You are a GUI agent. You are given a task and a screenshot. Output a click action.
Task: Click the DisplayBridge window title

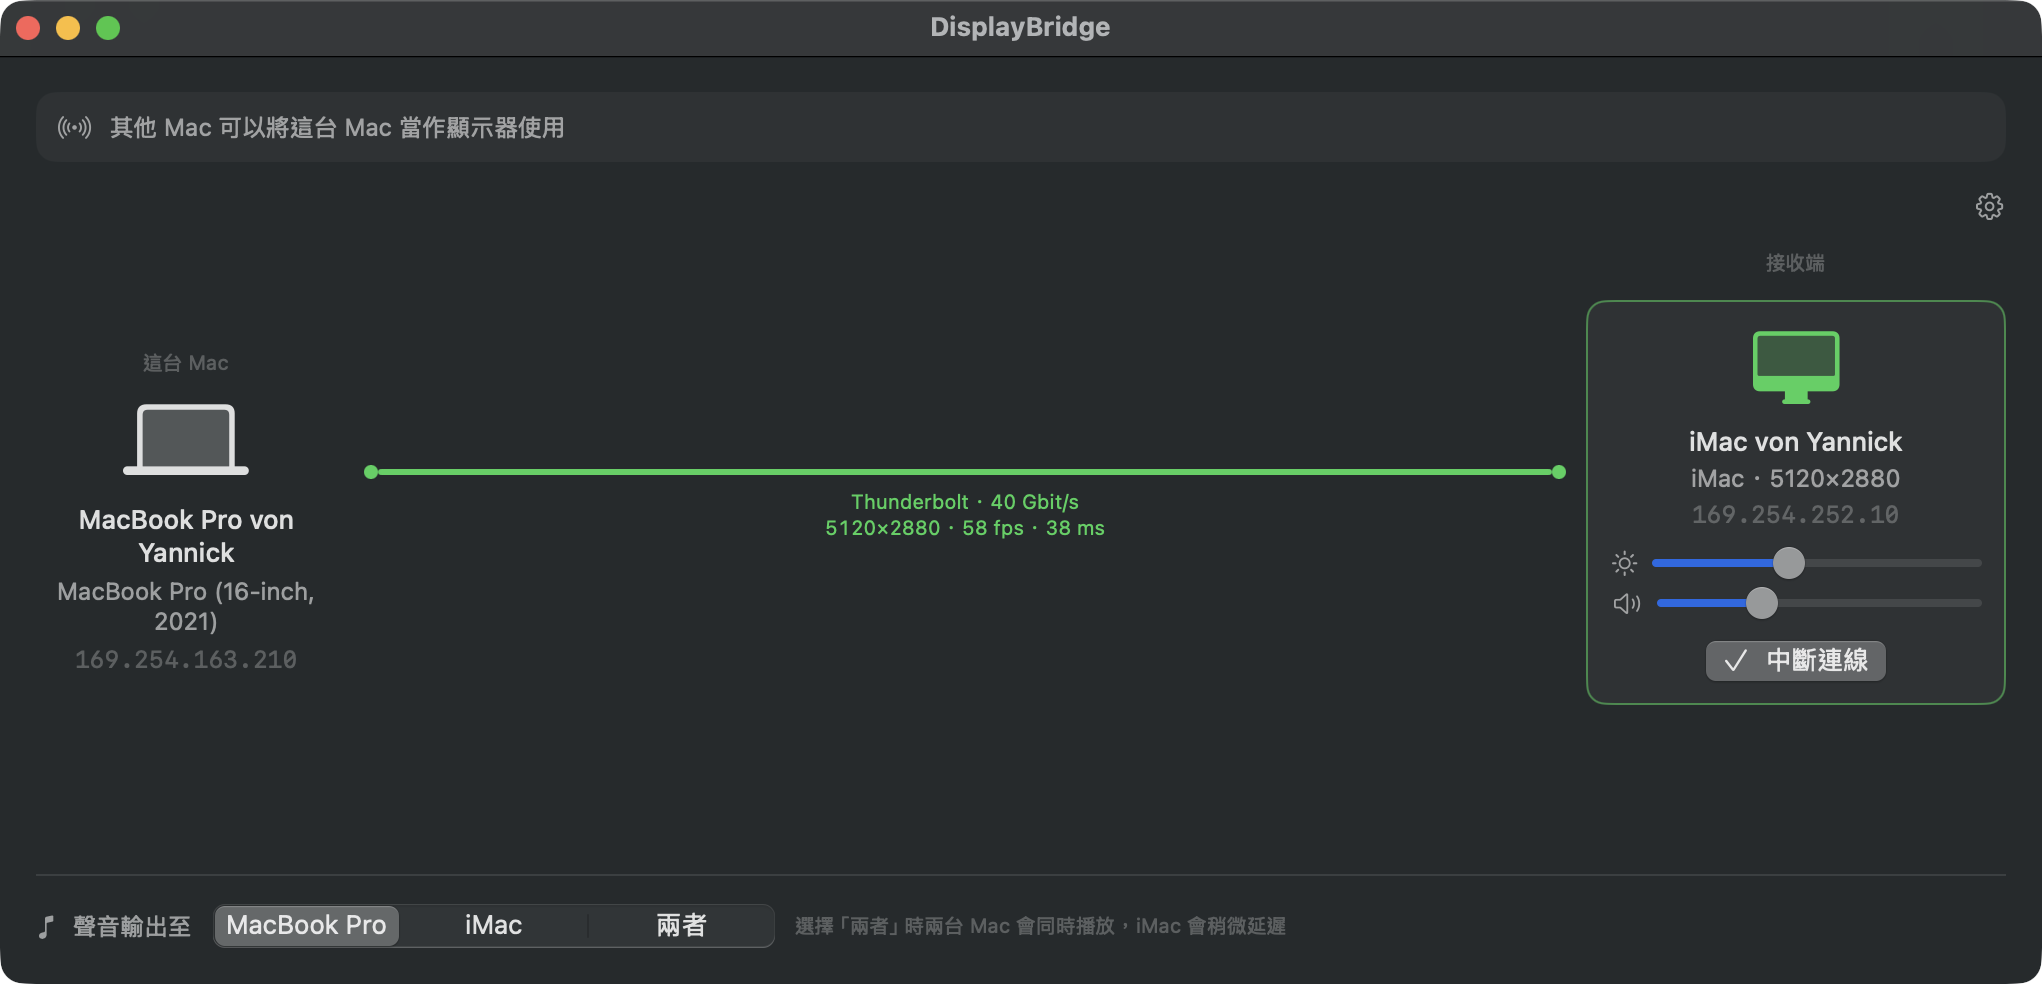tap(1020, 27)
